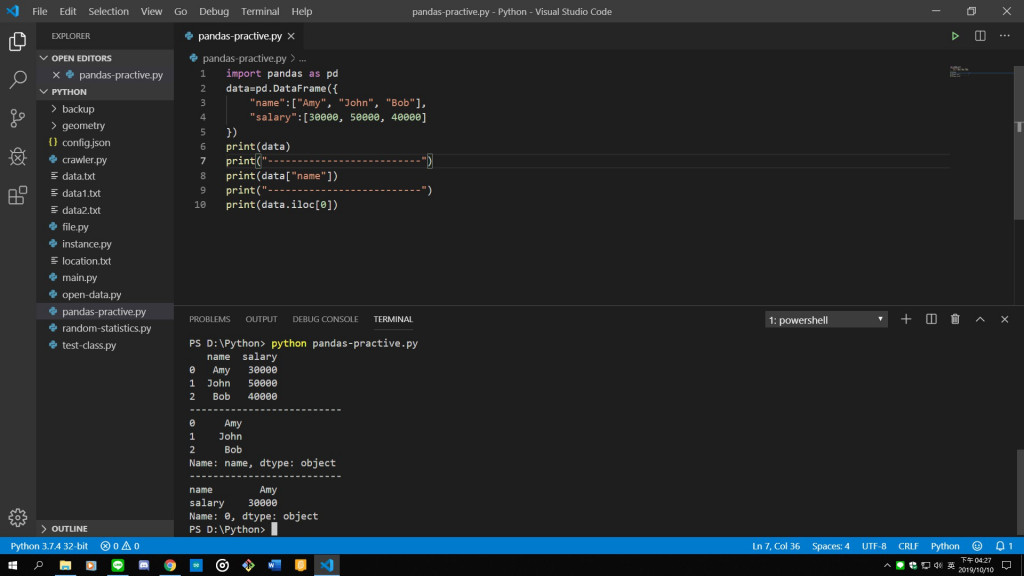
Task: Open the Selection menu
Action: click(x=108, y=11)
